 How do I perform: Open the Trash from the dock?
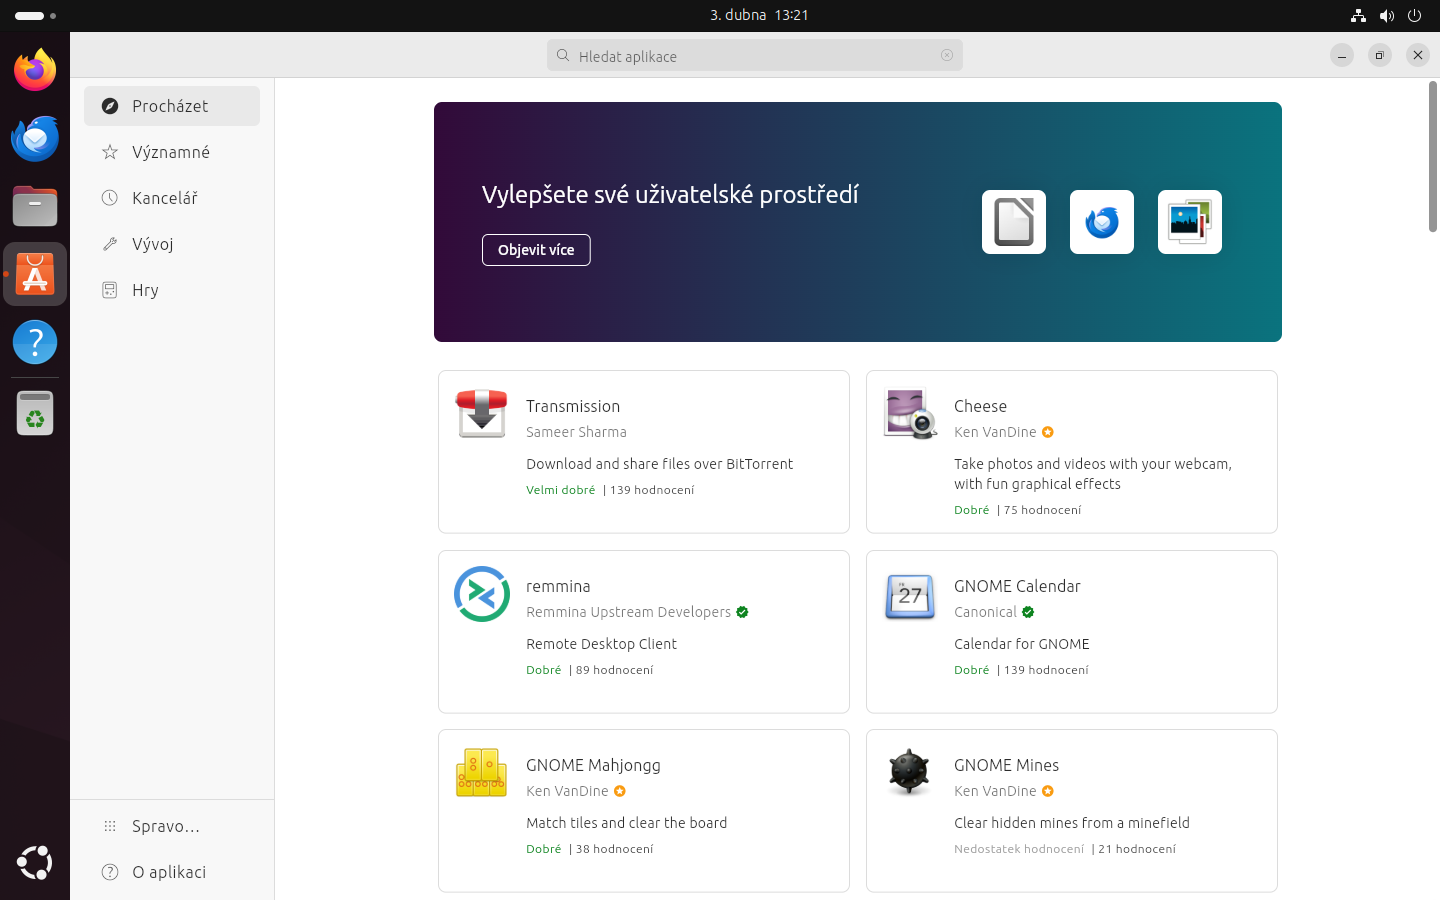(35, 413)
